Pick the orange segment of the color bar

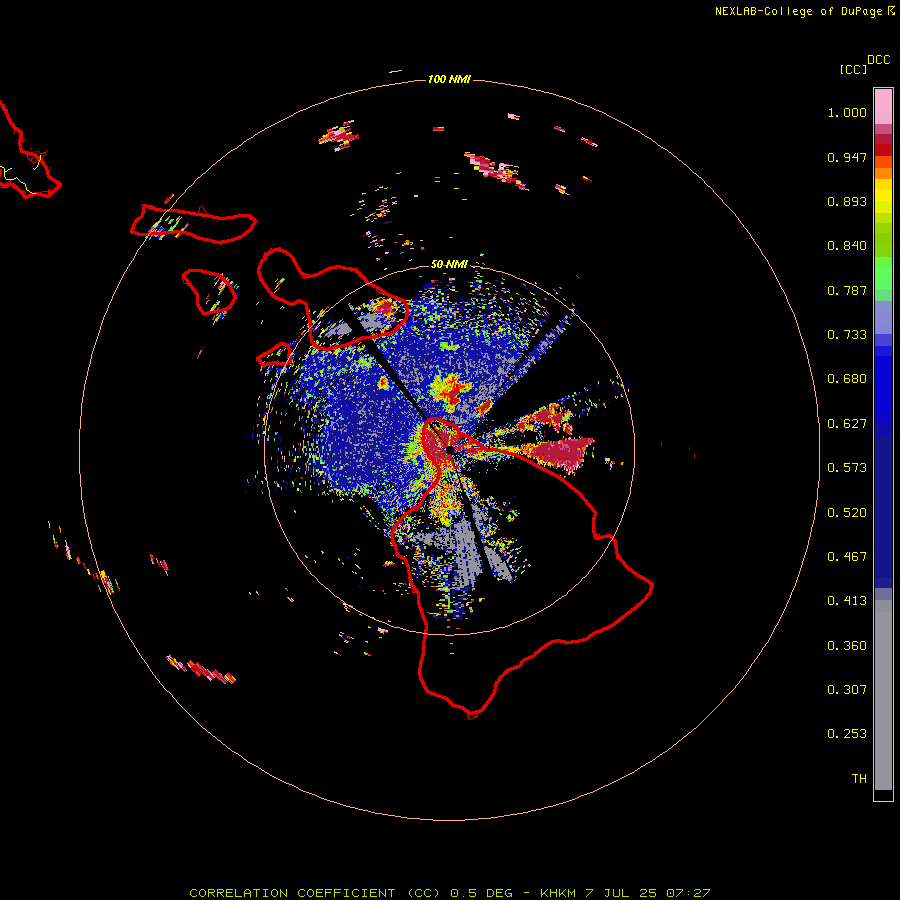[x=883, y=173]
